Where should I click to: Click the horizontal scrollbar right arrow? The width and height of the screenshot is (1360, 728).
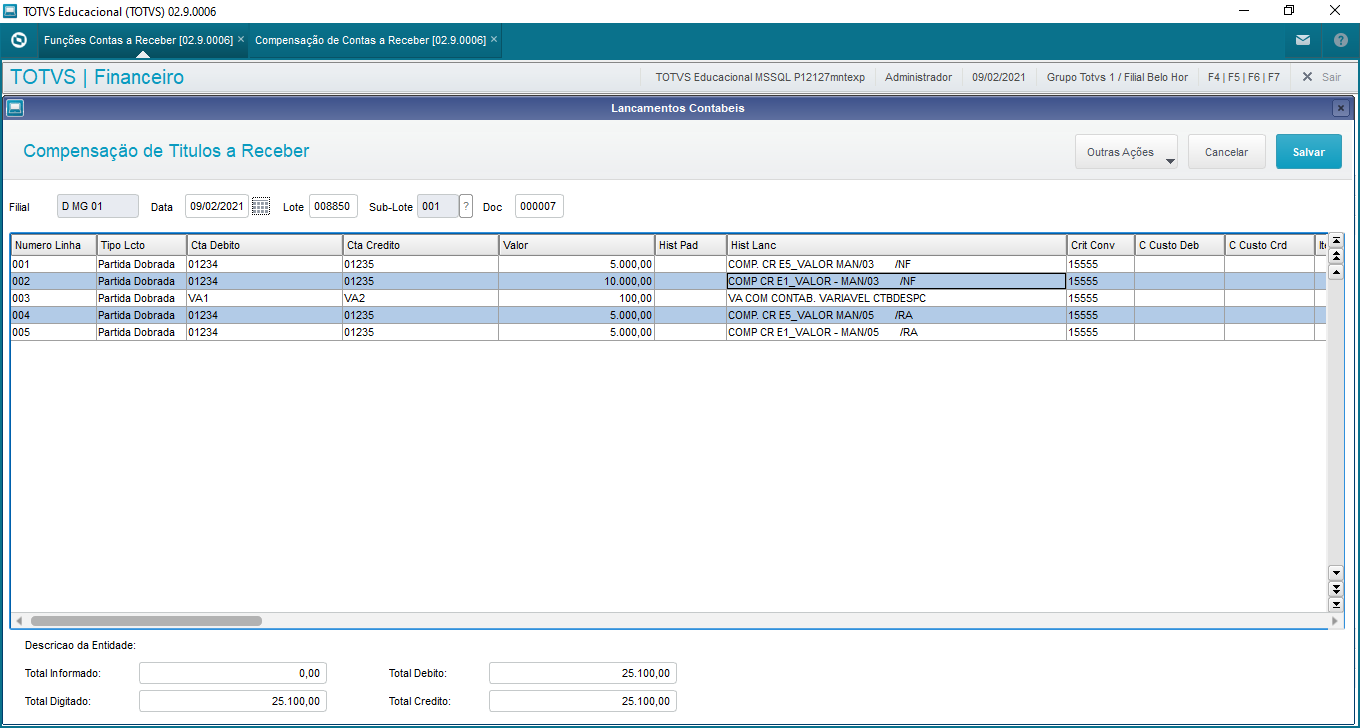point(1335,621)
